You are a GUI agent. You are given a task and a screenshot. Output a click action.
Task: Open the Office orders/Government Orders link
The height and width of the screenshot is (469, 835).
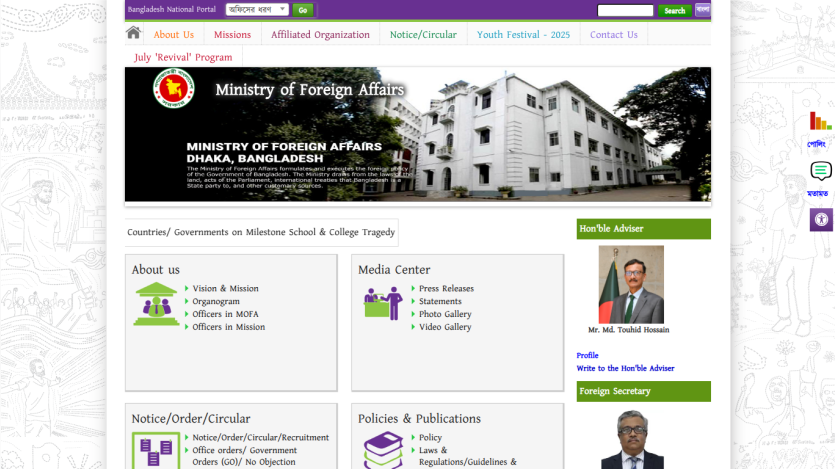click(x=244, y=456)
